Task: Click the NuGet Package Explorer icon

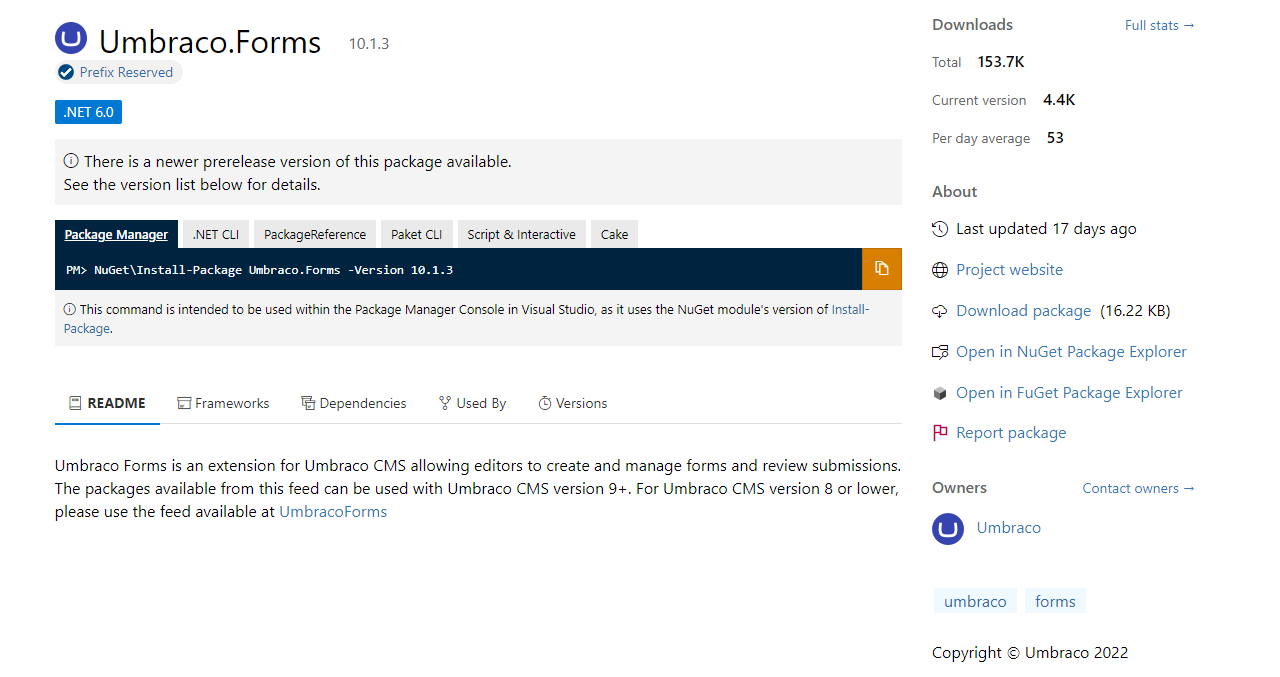Action: coord(940,352)
